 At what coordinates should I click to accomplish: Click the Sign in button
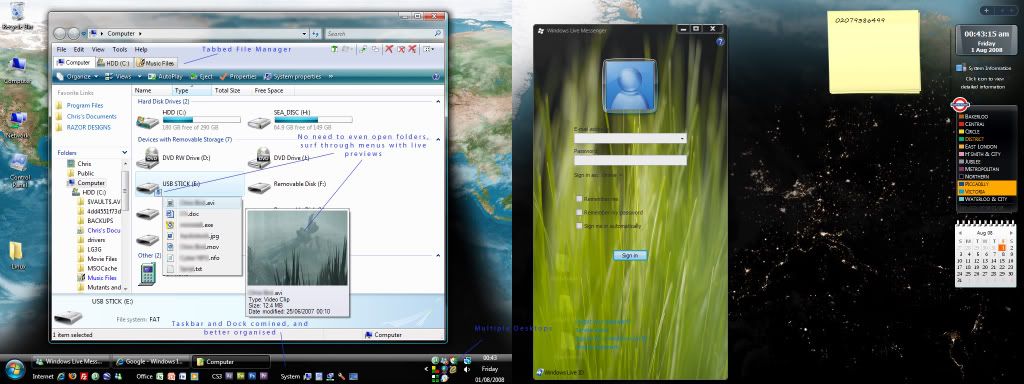click(630, 255)
